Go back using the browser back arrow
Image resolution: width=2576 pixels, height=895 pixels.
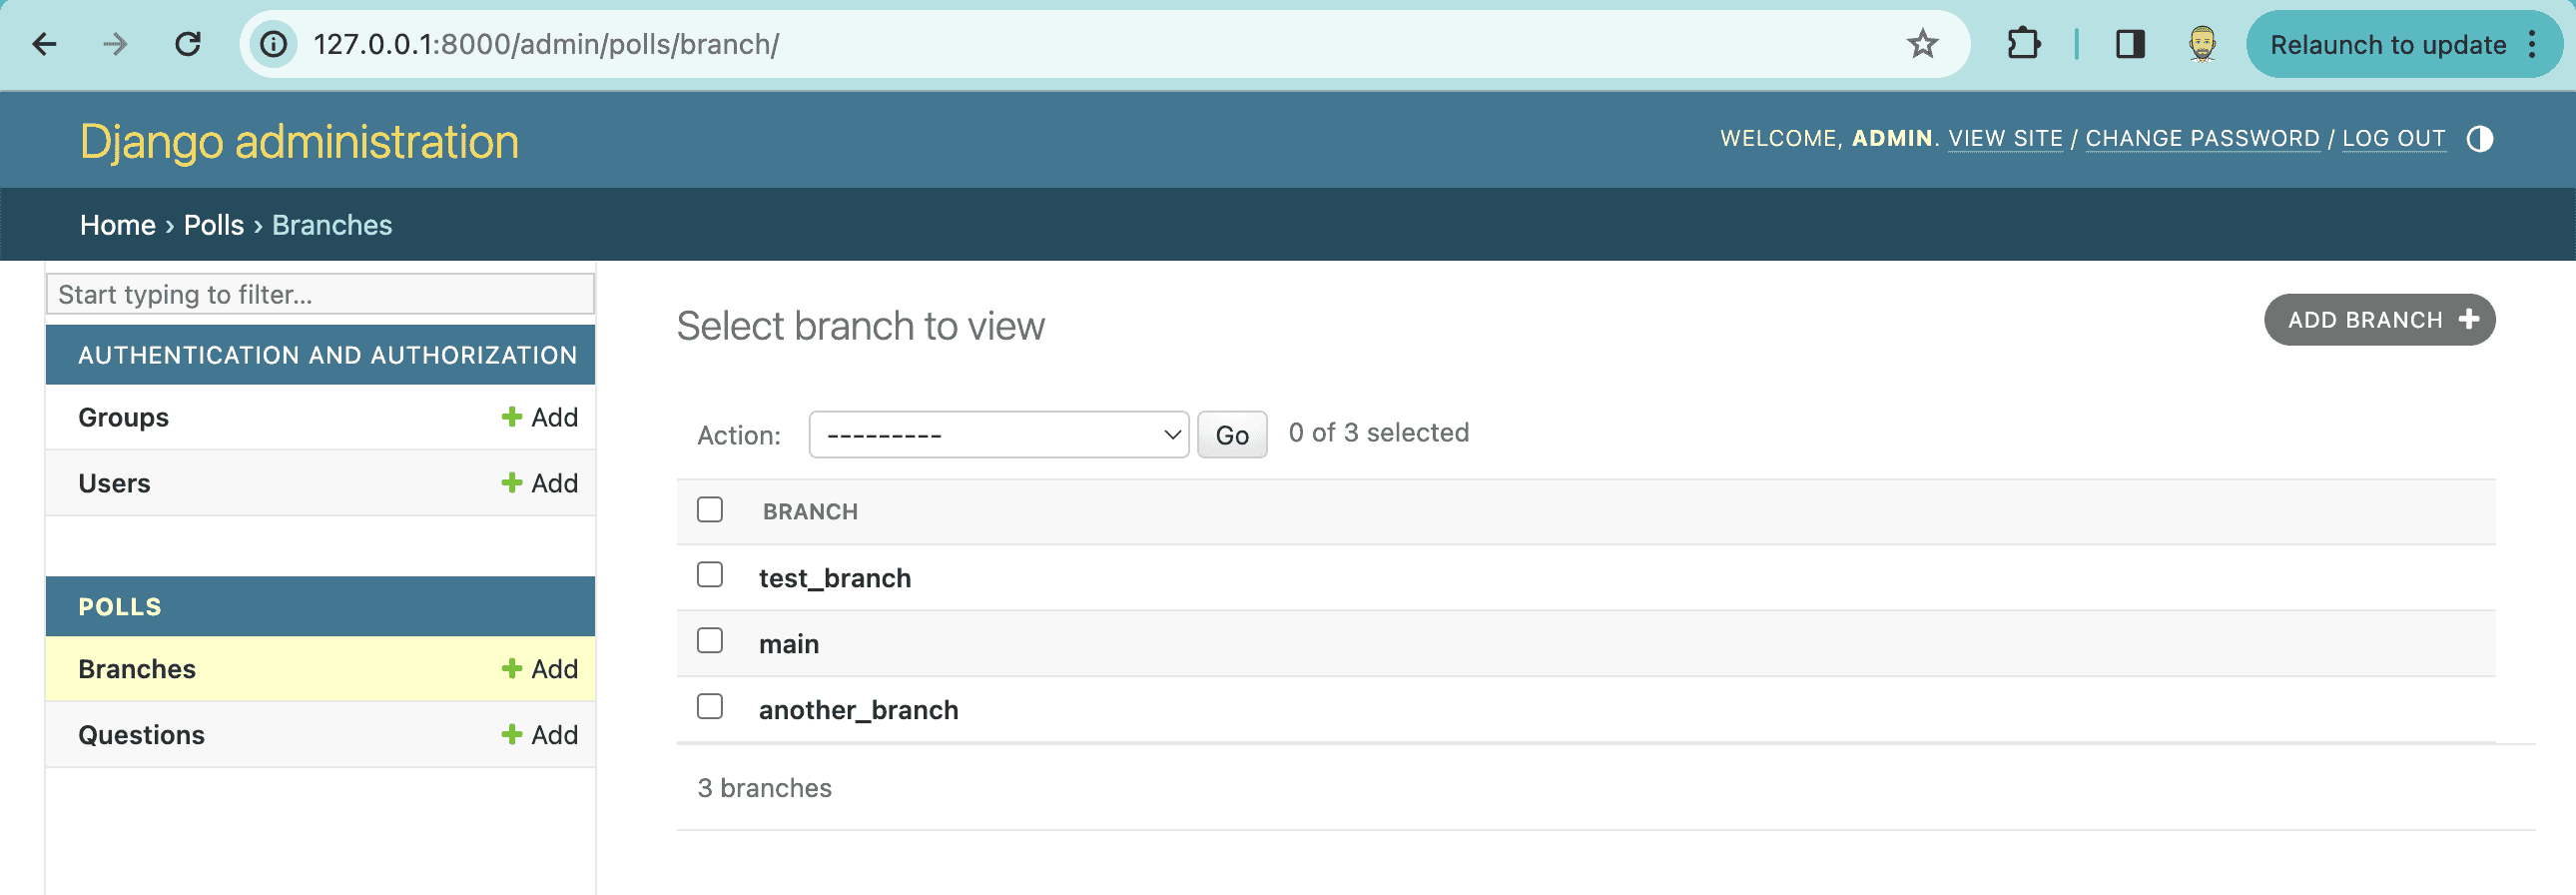[x=45, y=44]
